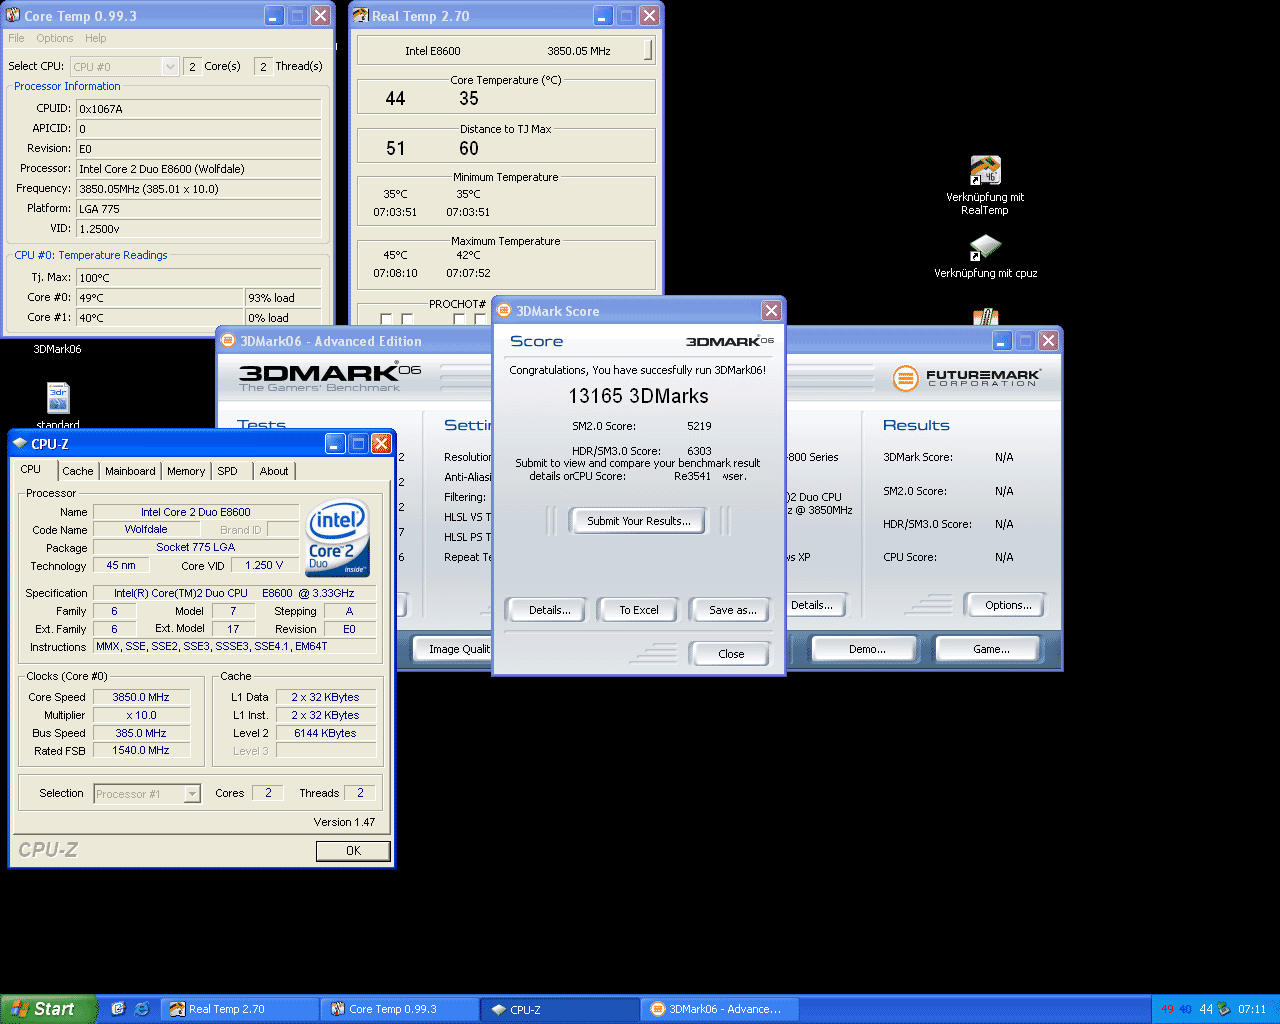1280x1024 pixels.
Task: Expand the Select CPU dropdown in Core Temp
Action: pos(169,67)
